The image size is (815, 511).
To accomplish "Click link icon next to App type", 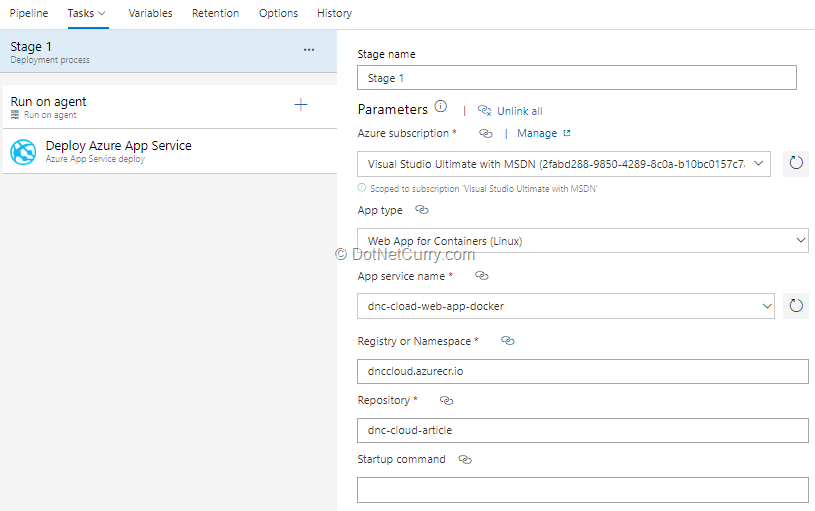I will (x=422, y=210).
